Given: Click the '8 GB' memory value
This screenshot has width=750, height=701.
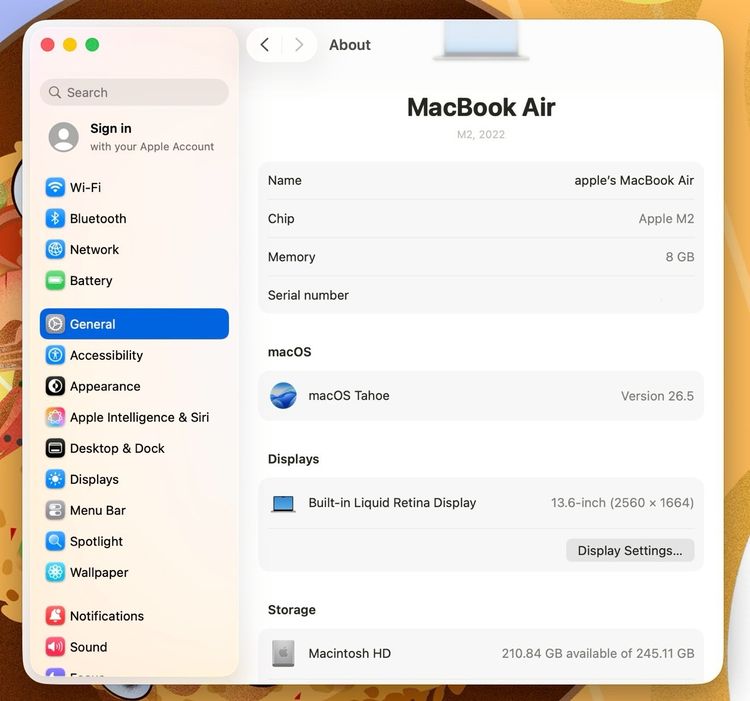Looking at the screenshot, I should click(679, 257).
